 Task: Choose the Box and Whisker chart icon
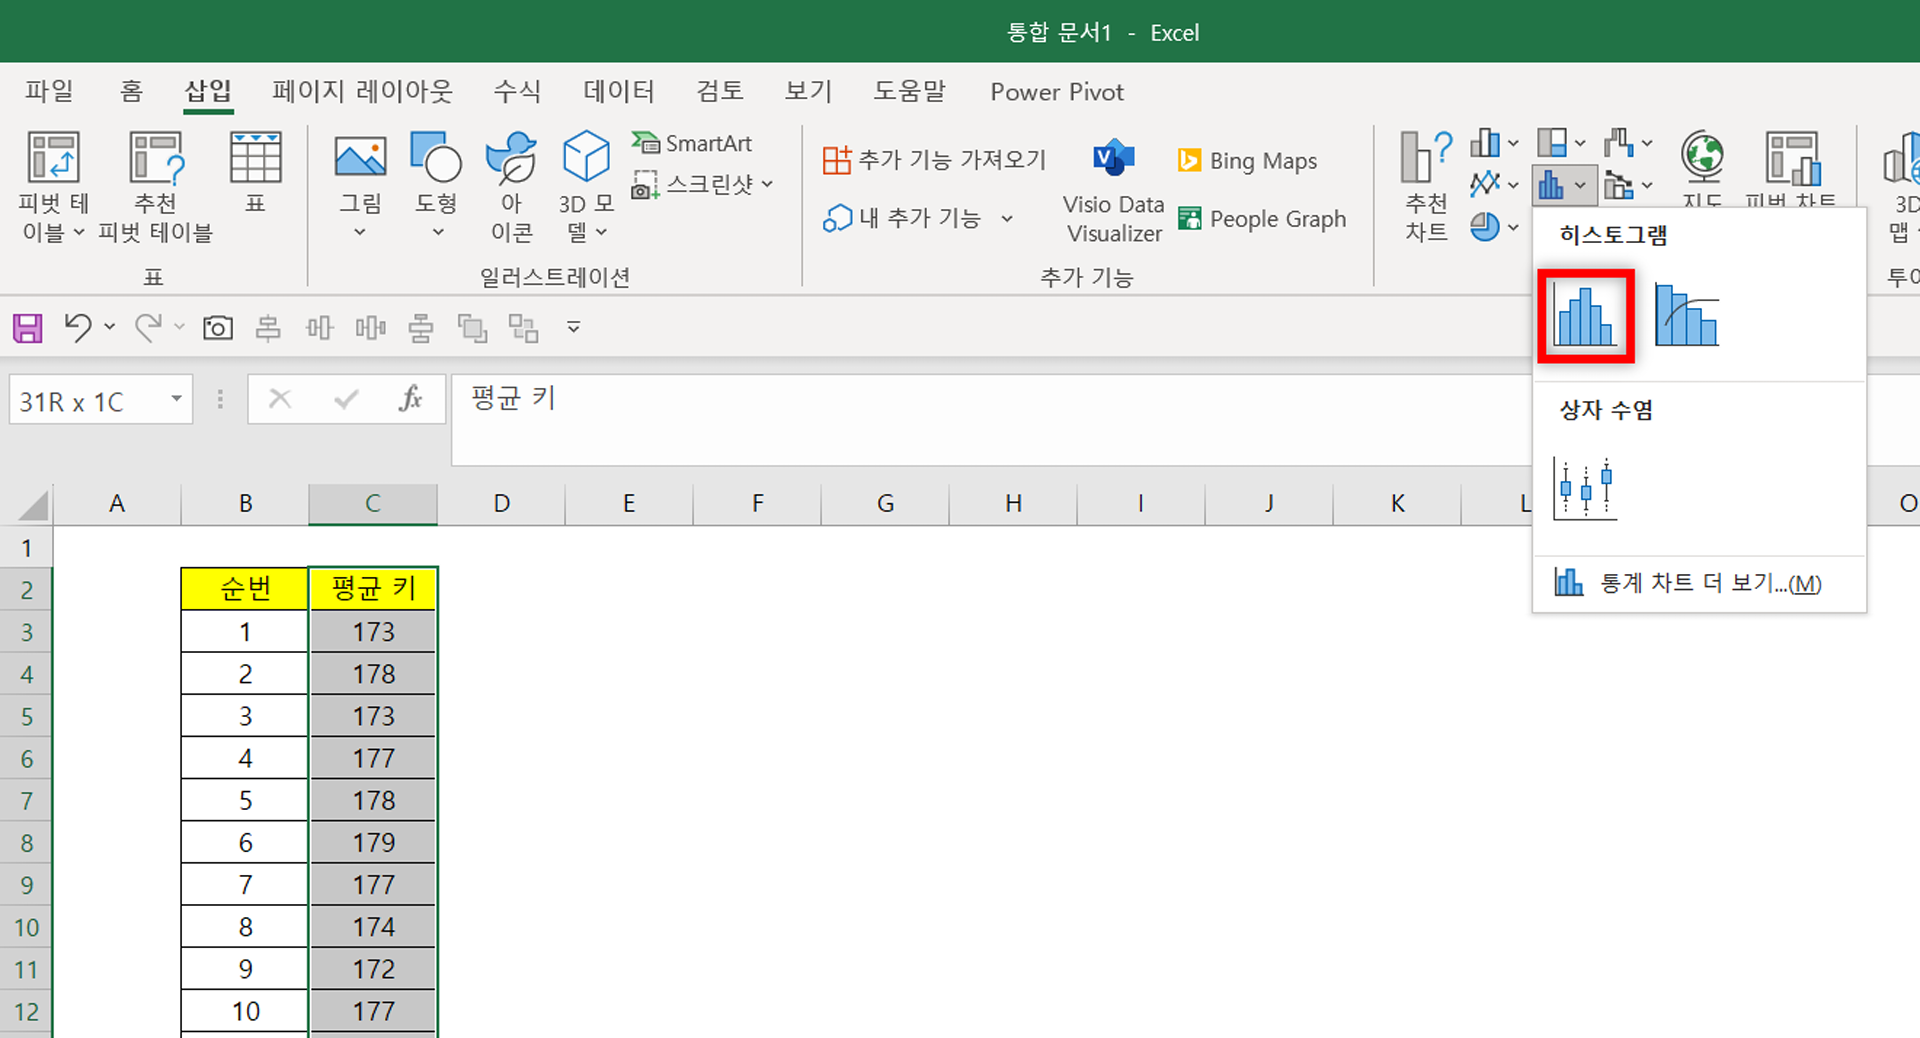tap(1585, 487)
